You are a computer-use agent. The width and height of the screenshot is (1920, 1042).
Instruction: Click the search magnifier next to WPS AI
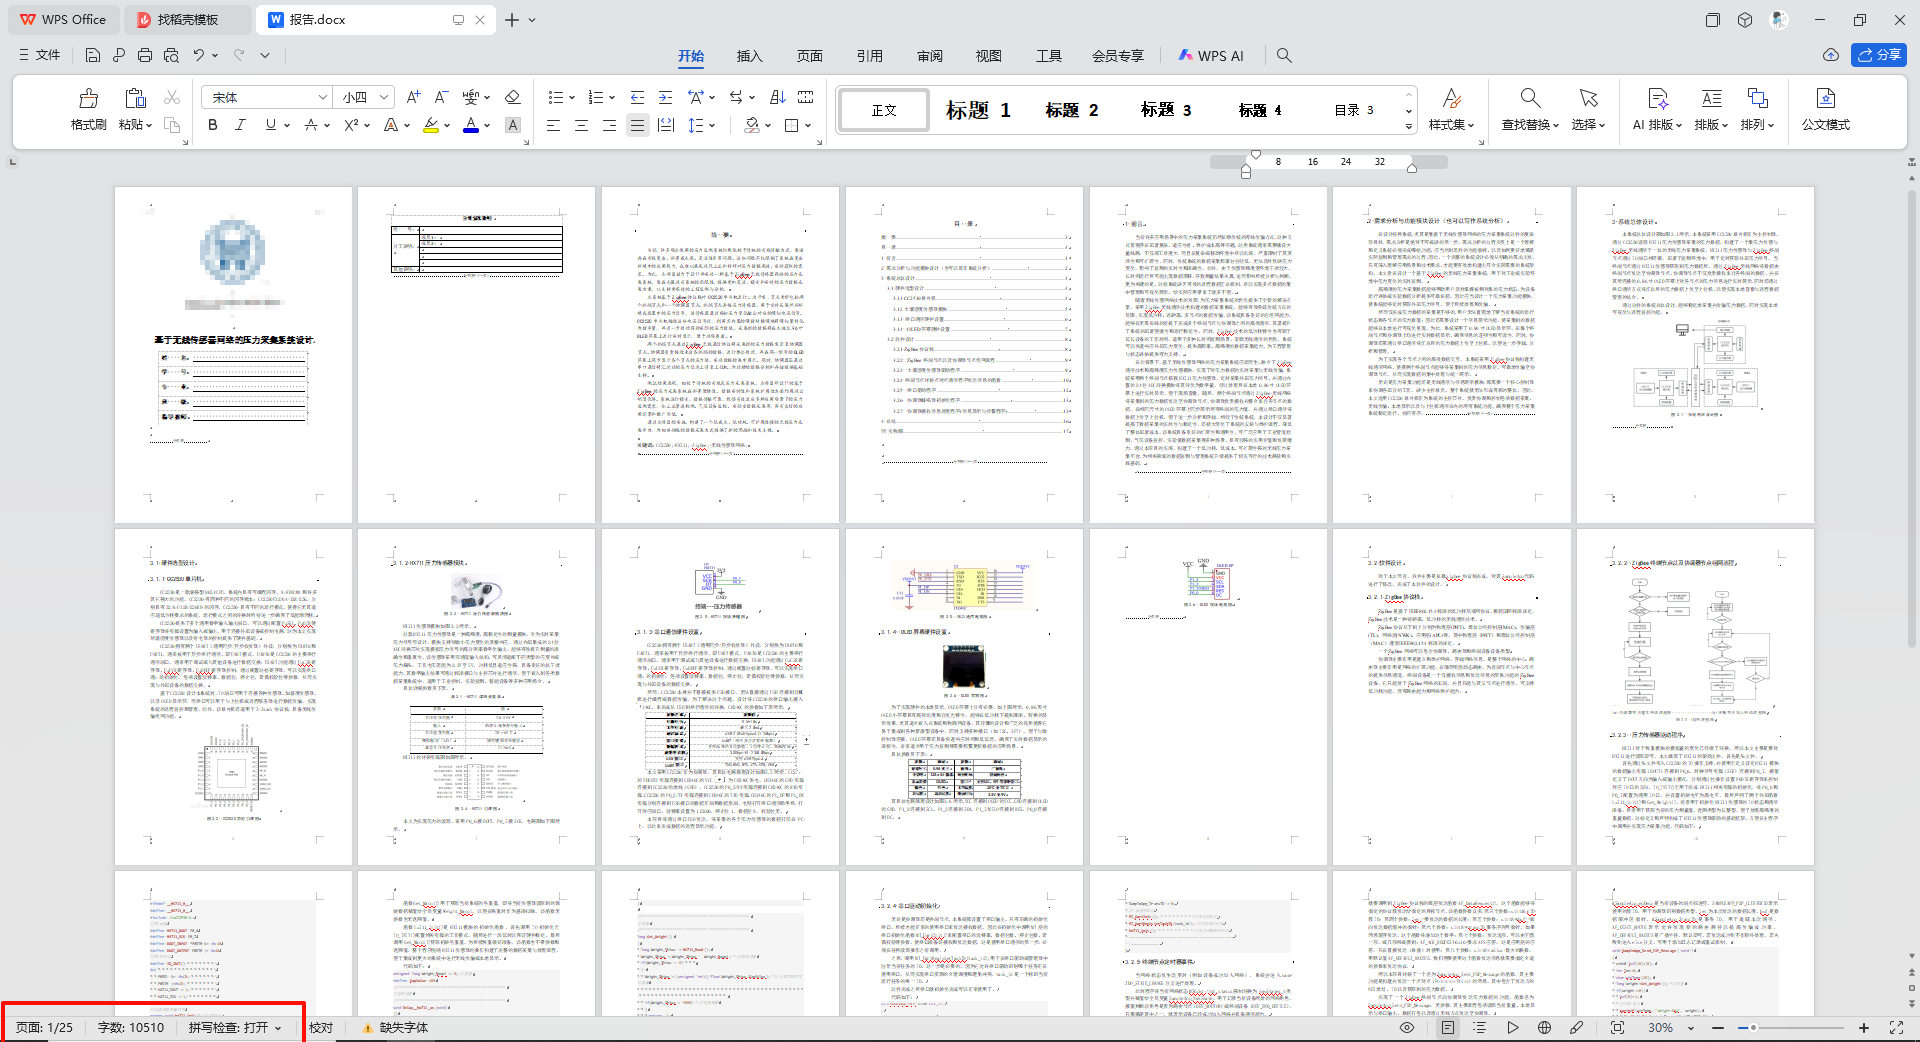tap(1284, 56)
